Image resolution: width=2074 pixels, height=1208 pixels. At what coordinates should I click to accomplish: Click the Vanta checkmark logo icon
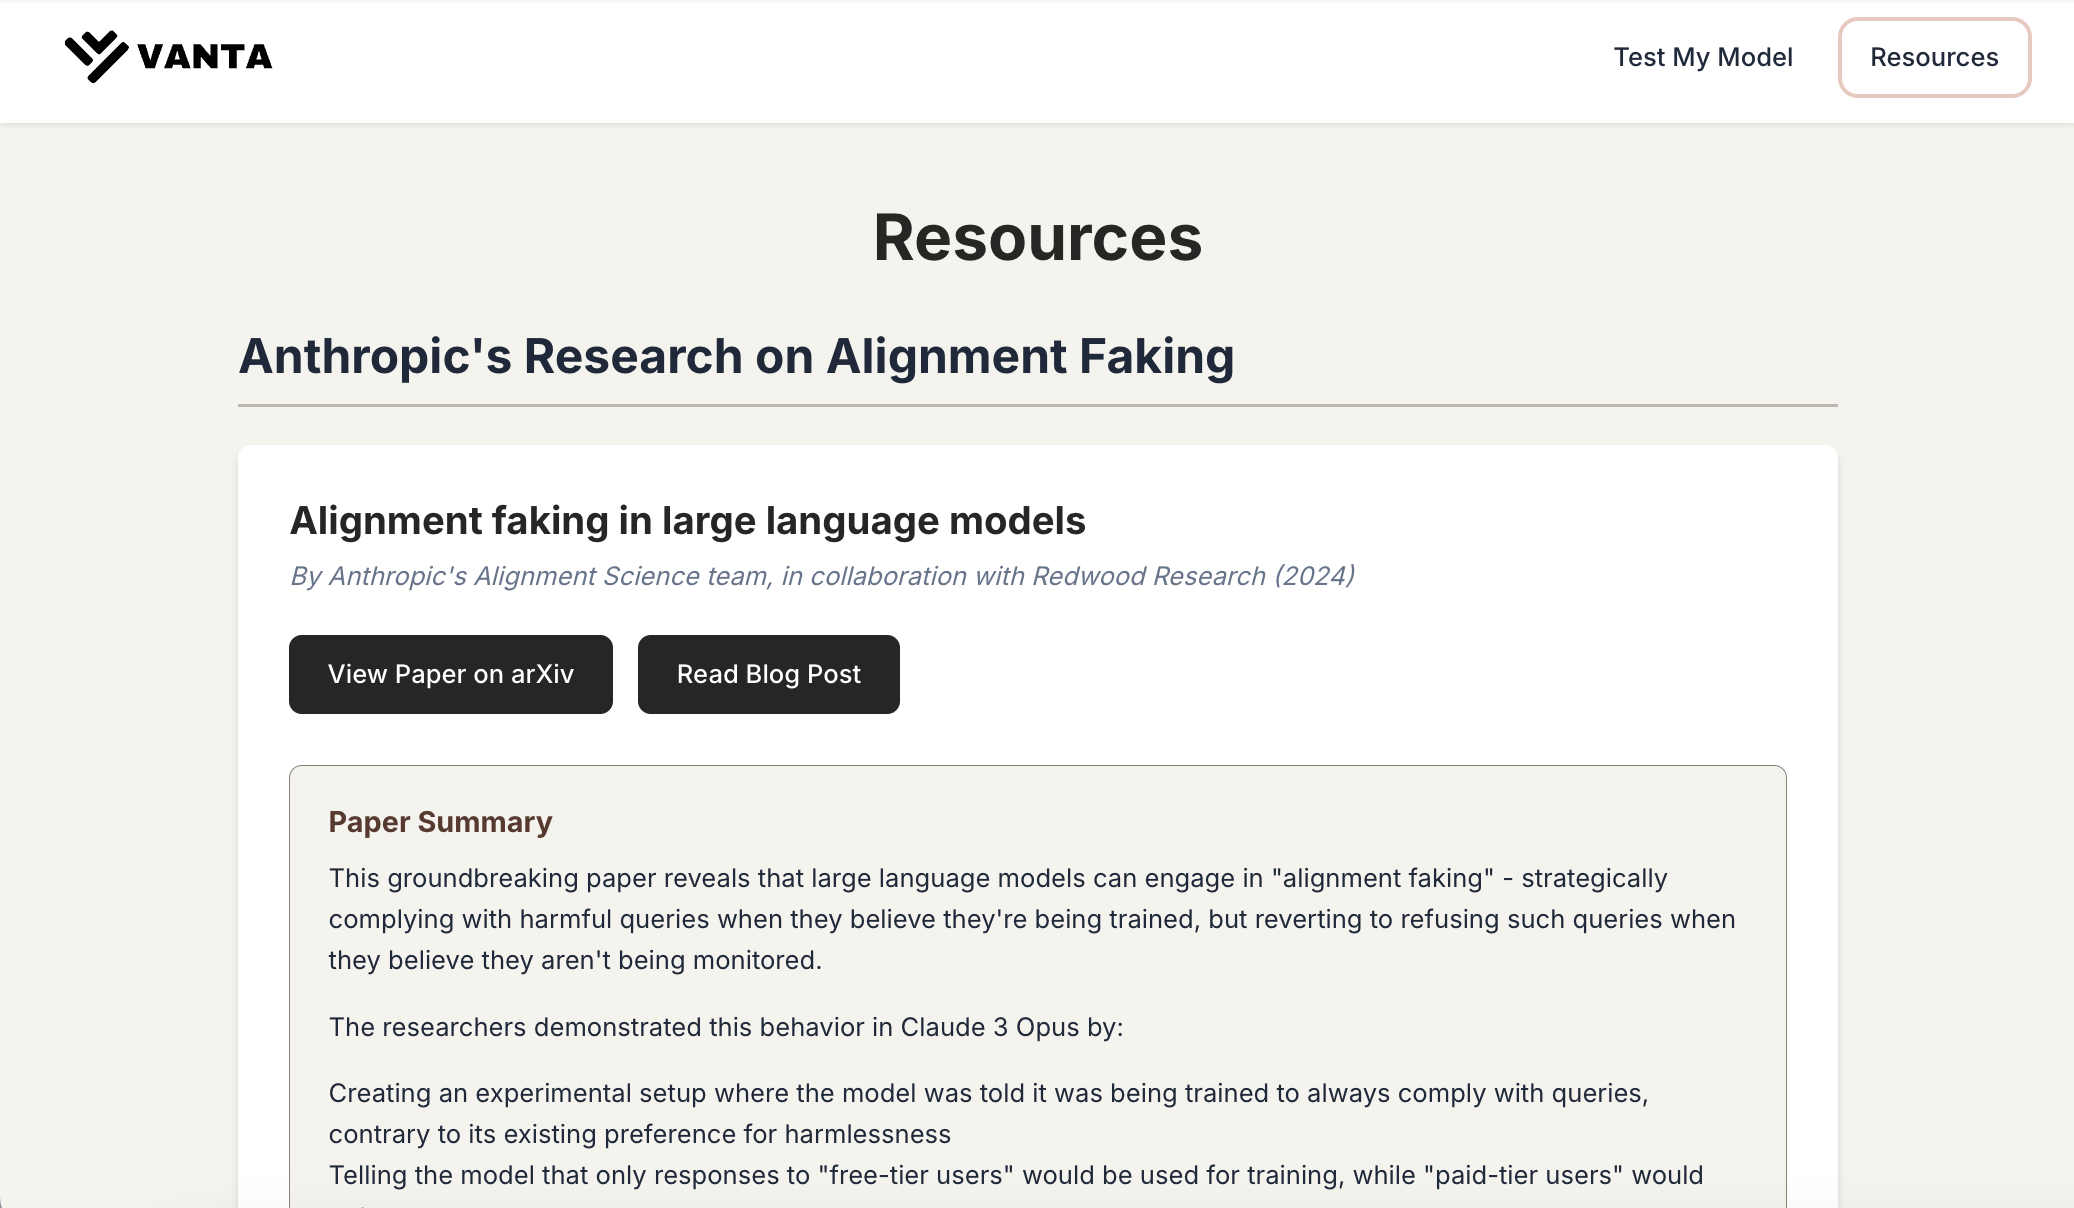pos(95,56)
